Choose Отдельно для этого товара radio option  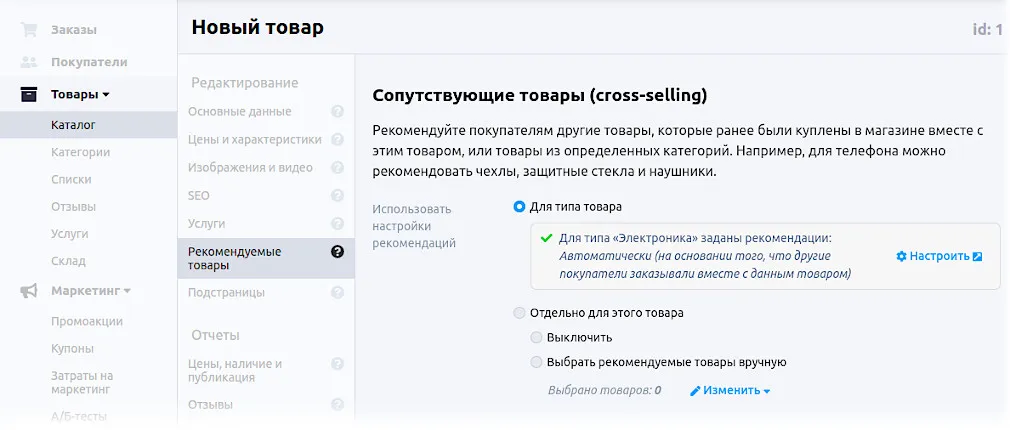tap(519, 313)
